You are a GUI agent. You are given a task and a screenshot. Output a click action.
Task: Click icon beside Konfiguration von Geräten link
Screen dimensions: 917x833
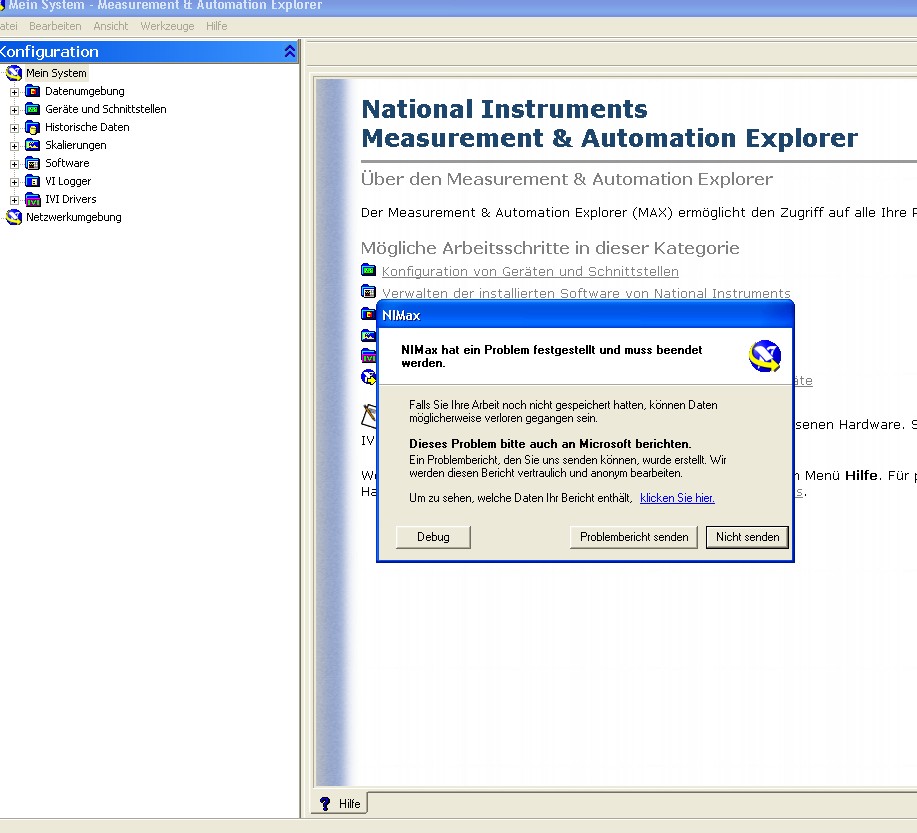pyautogui.click(x=368, y=270)
